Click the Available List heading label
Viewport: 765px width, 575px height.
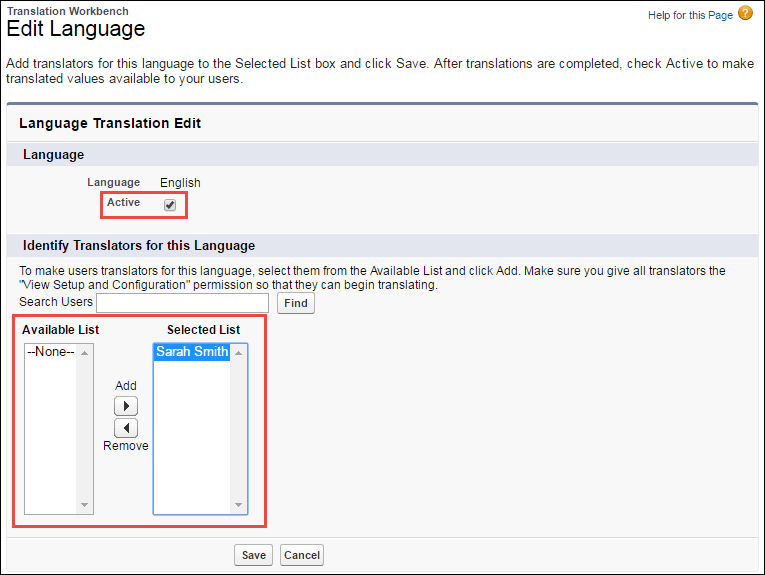click(60, 330)
